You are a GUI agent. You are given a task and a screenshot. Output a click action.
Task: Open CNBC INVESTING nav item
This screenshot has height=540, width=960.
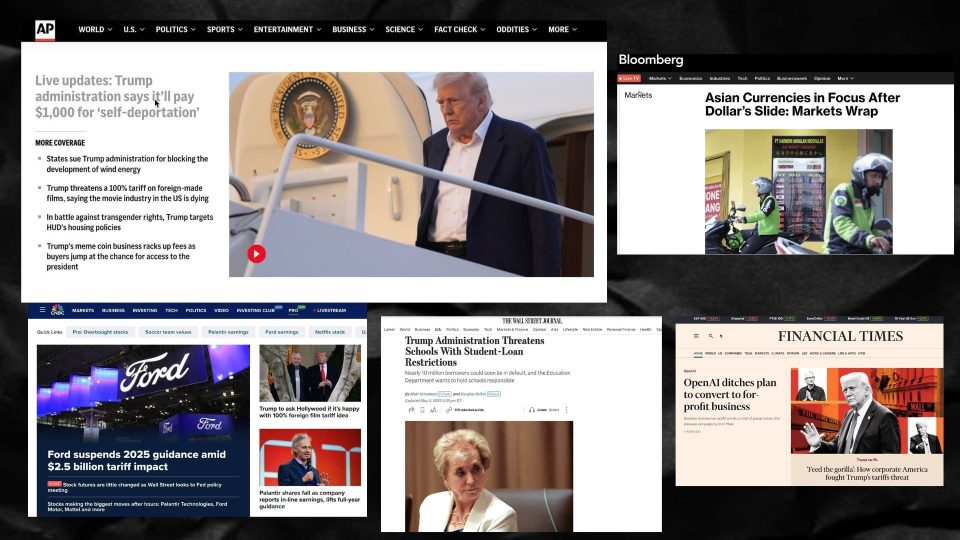(144, 310)
